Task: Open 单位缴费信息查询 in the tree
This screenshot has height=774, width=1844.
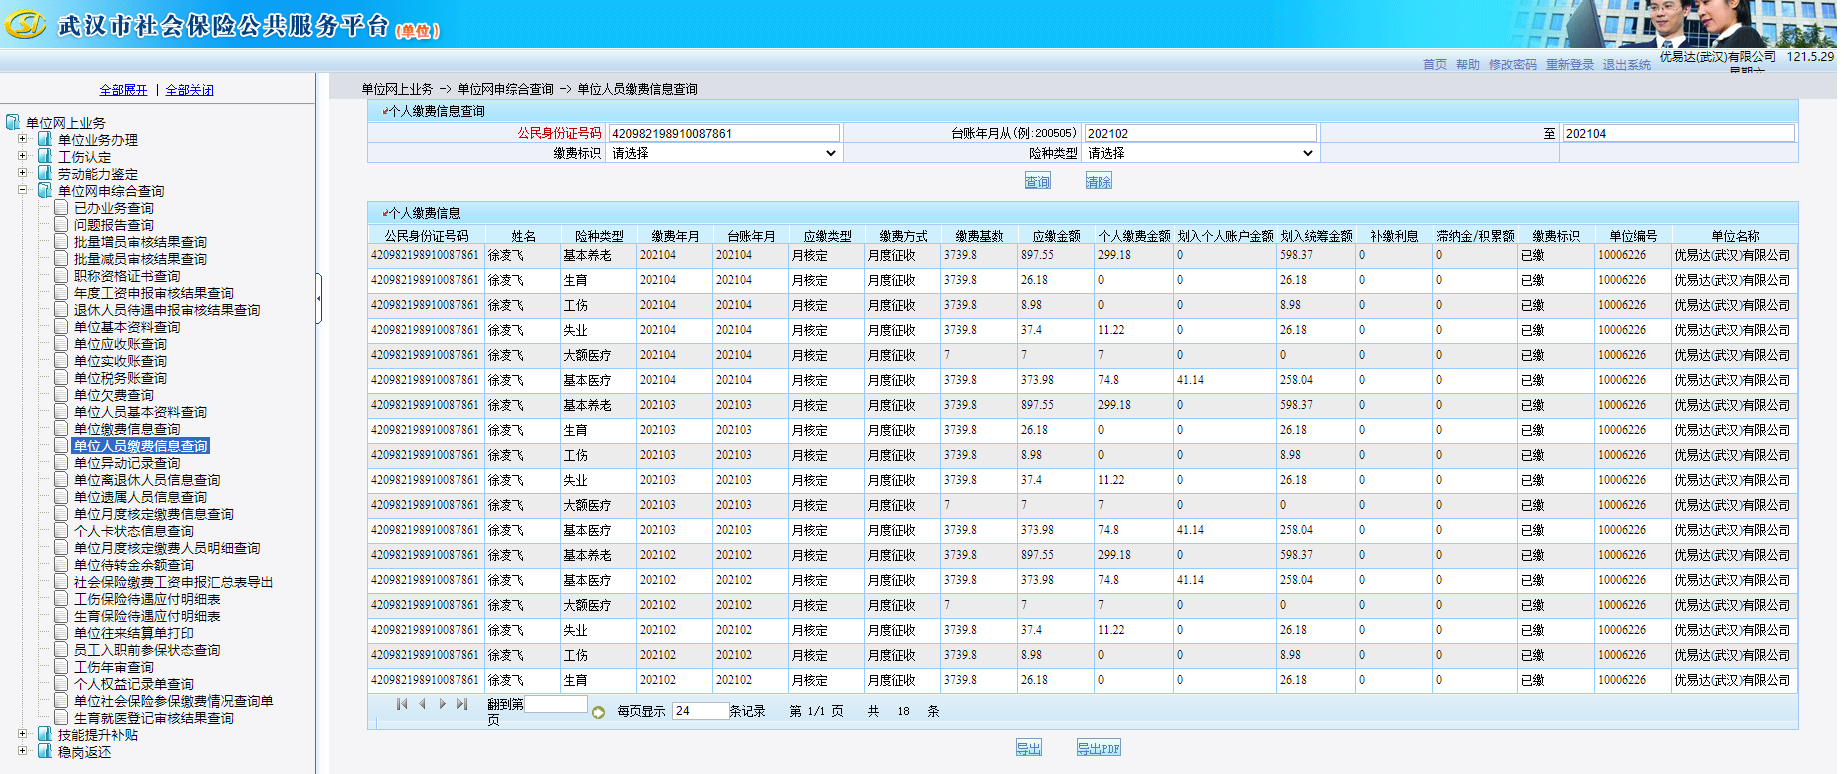Action: tap(127, 429)
